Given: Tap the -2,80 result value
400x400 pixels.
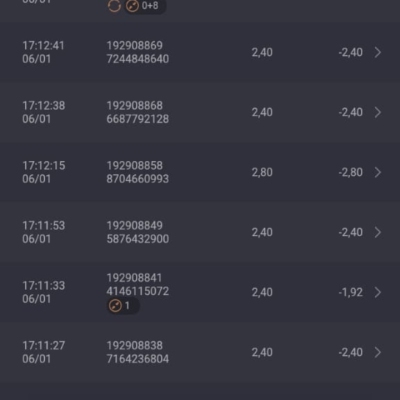Looking at the screenshot, I should (x=351, y=172).
